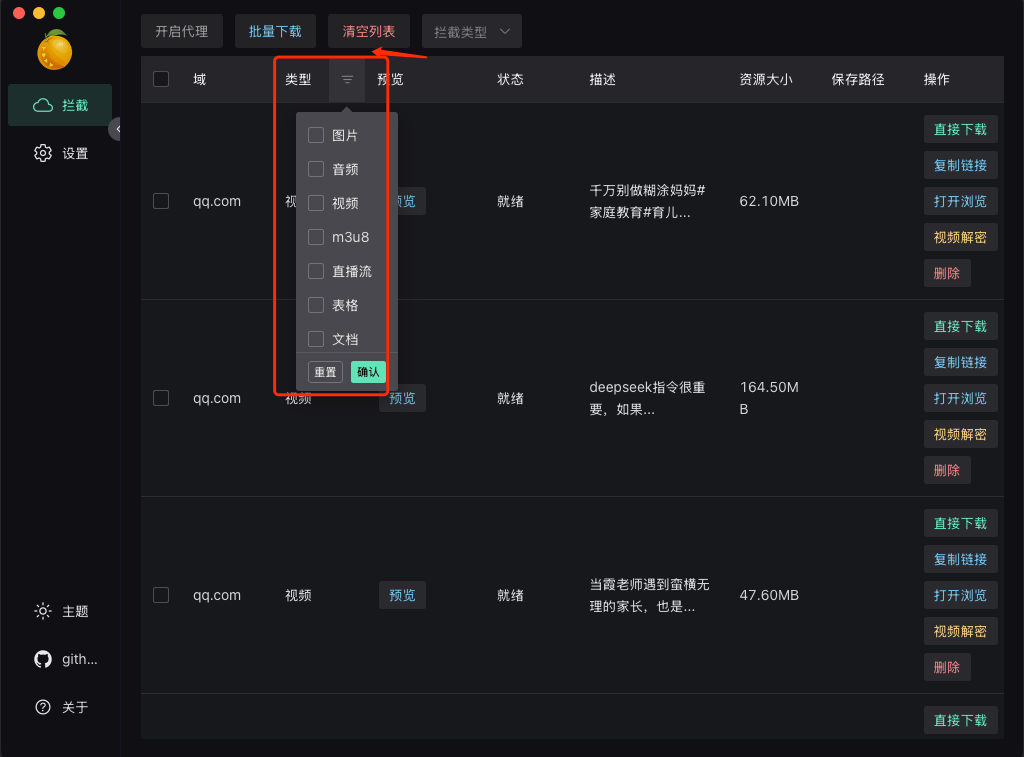1024x757 pixels.
Task: Check the 图片 filter option
Action: [x=316, y=135]
